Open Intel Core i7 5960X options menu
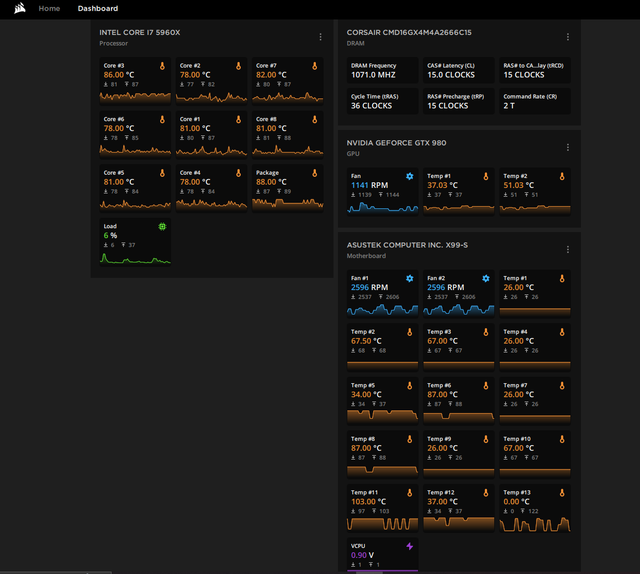640x574 pixels. [320, 37]
